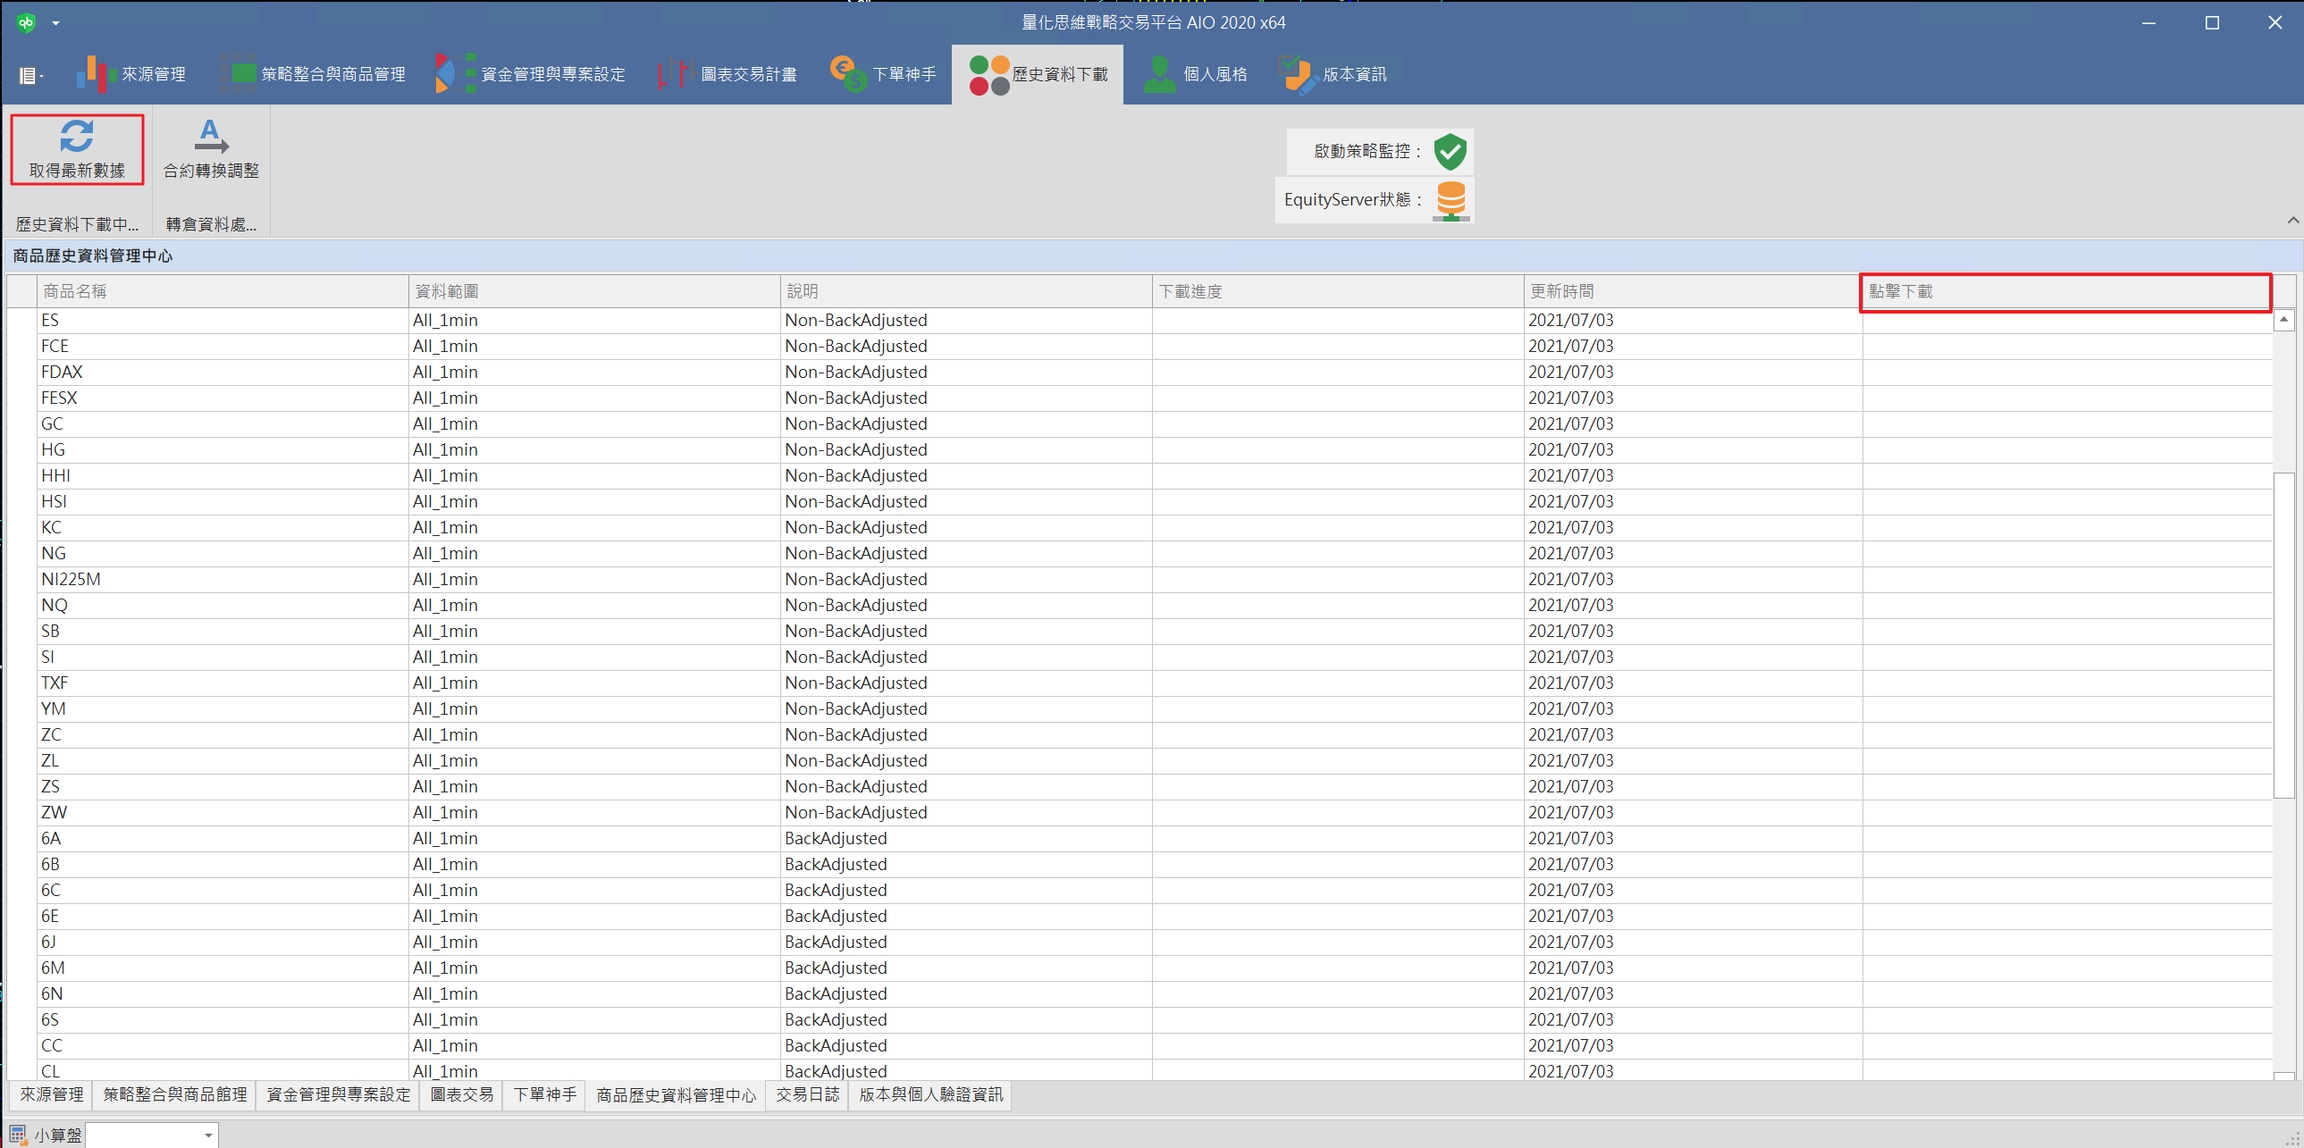Switch to the 交易日誌 bottom tab
Image resolution: width=2304 pixels, height=1148 pixels.
[807, 1095]
